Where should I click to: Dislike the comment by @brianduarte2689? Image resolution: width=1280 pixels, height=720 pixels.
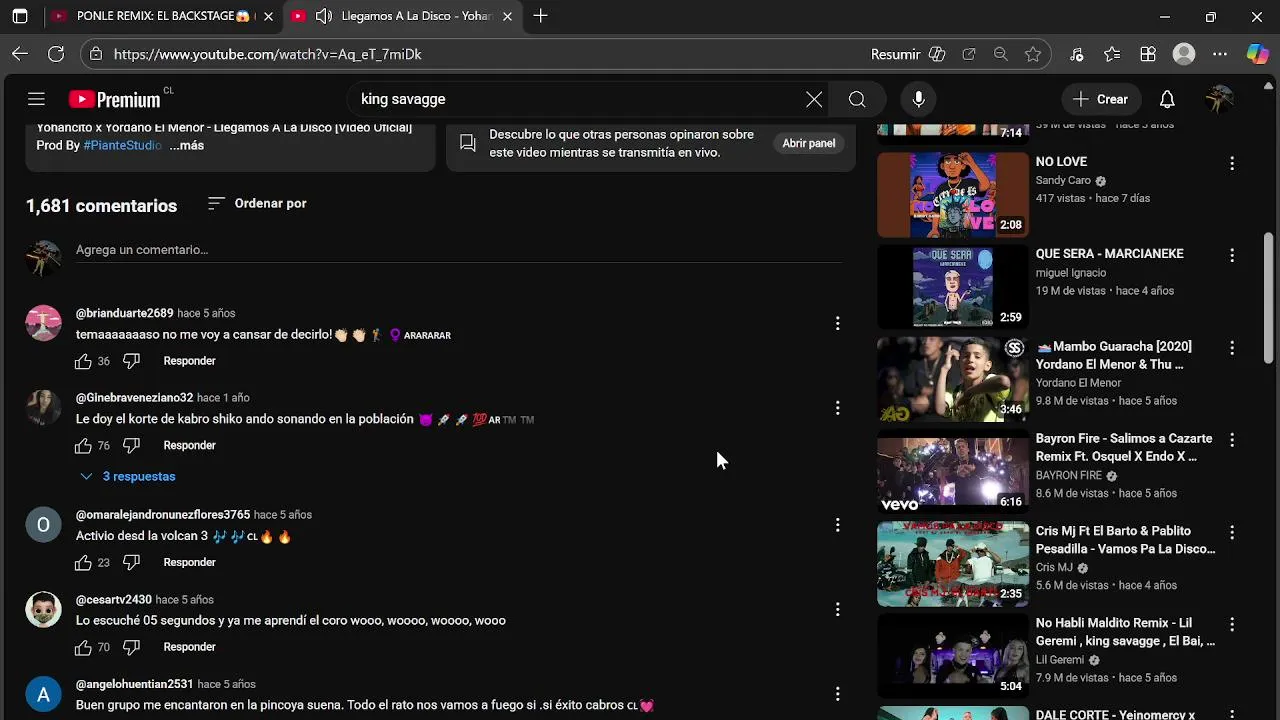[131, 361]
